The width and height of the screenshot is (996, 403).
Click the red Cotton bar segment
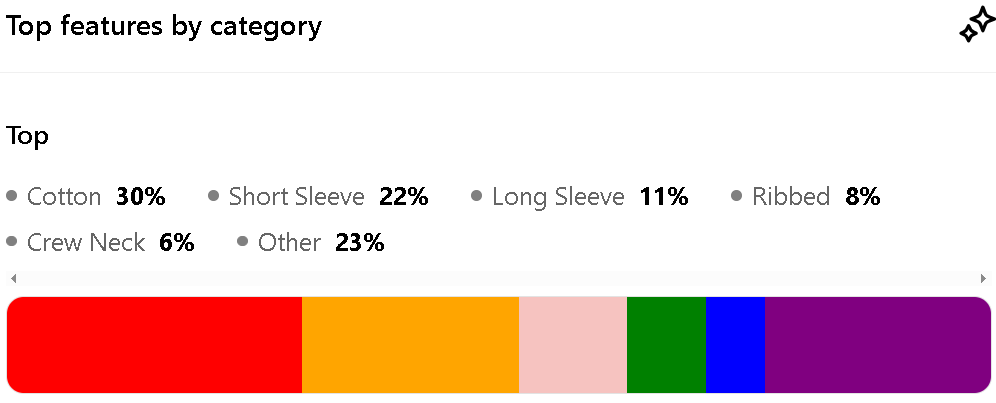(154, 345)
